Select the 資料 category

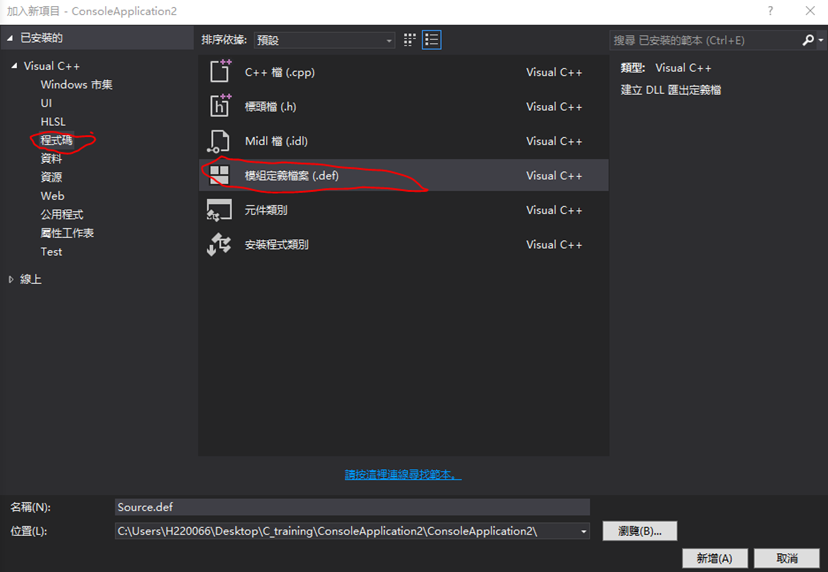tap(51, 158)
